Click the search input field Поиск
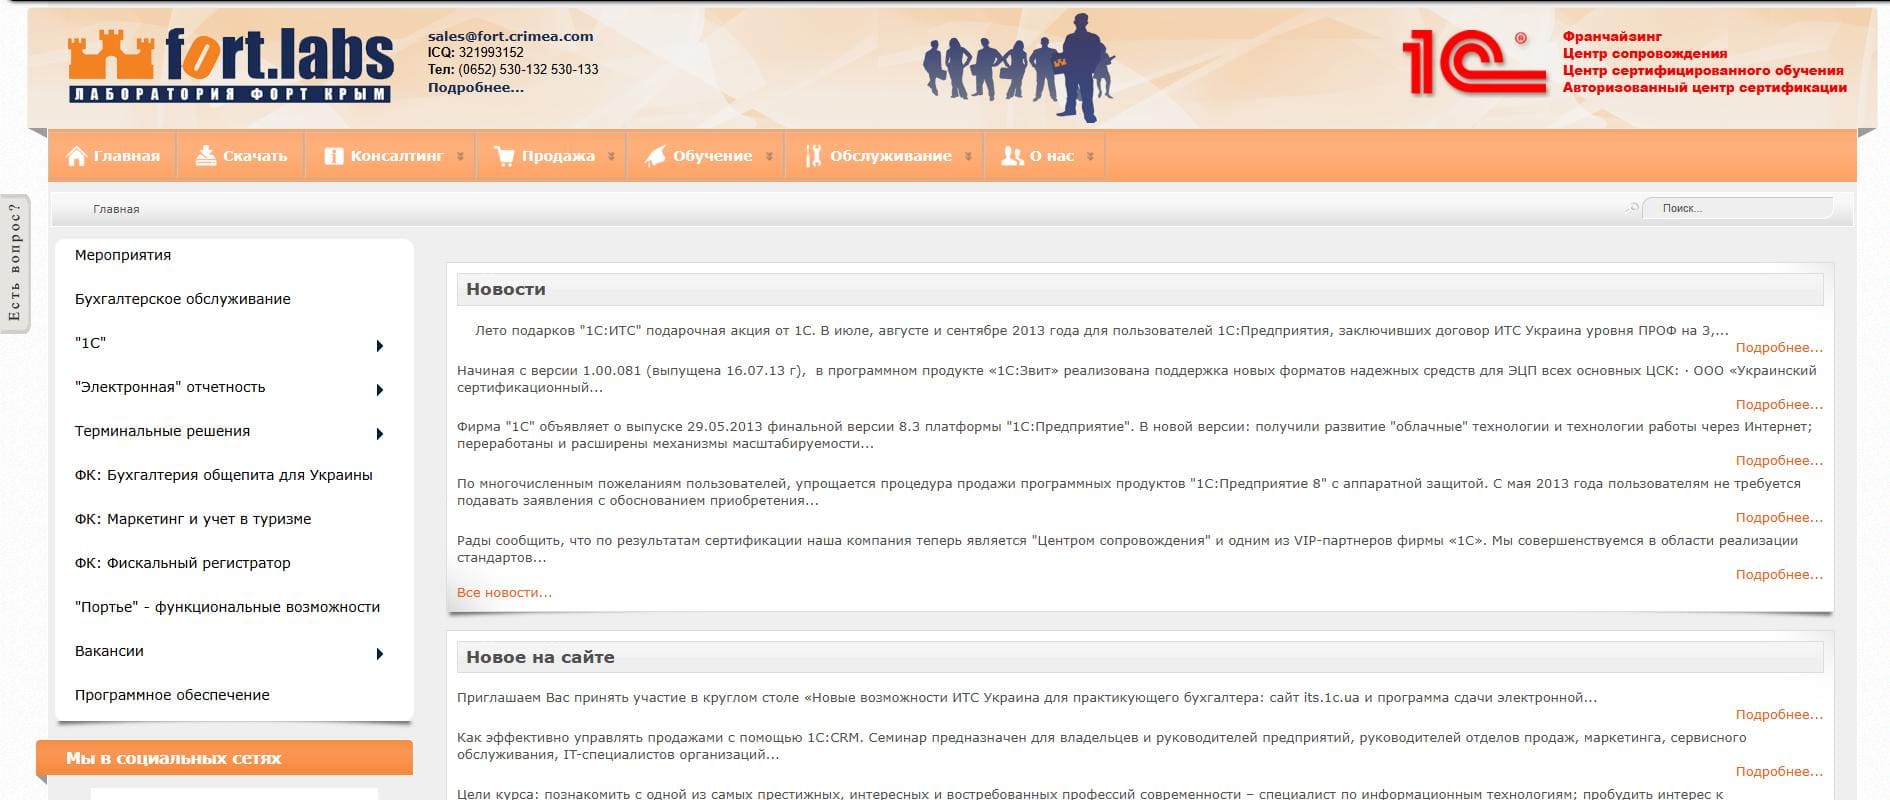Viewport: 1890px width, 800px height. point(1740,208)
